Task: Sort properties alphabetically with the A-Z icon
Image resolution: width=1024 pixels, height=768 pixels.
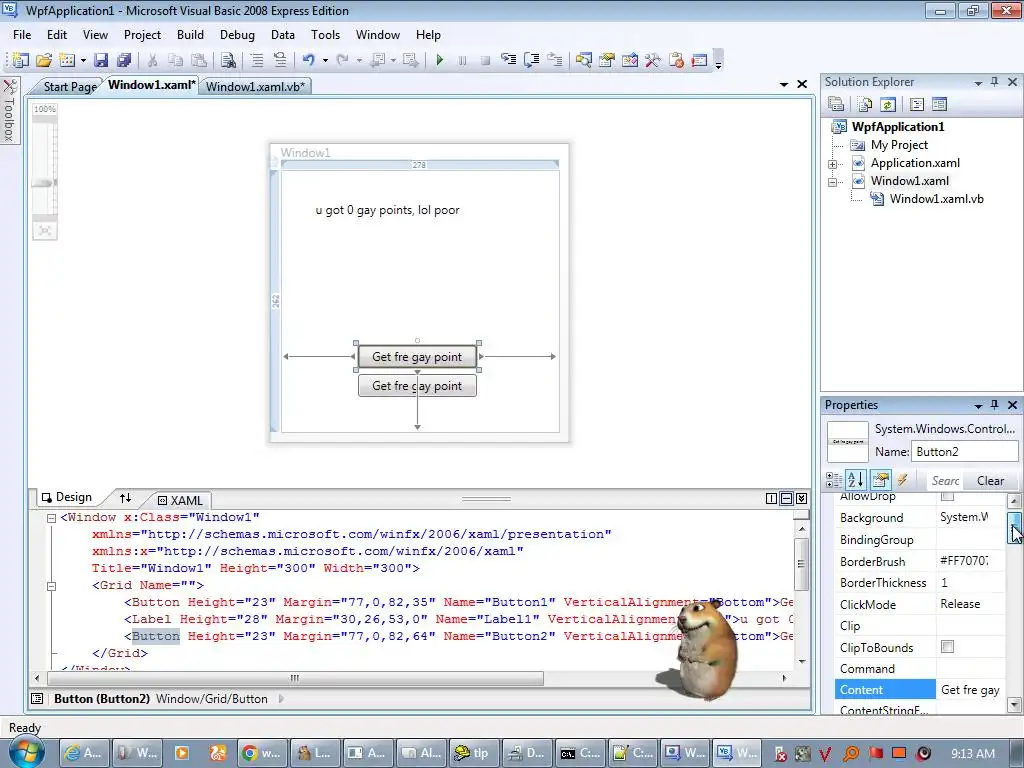Action: click(856, 481)
